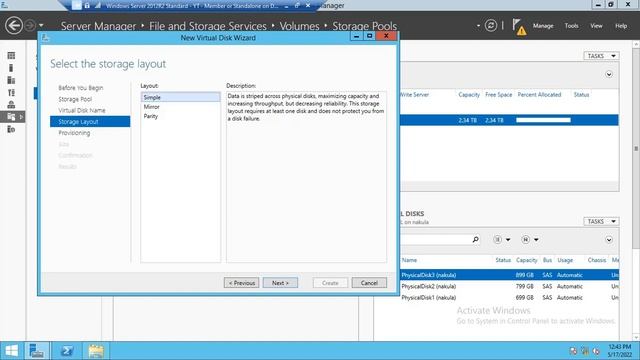Select the Simple layout option

[x=180, y=97]
